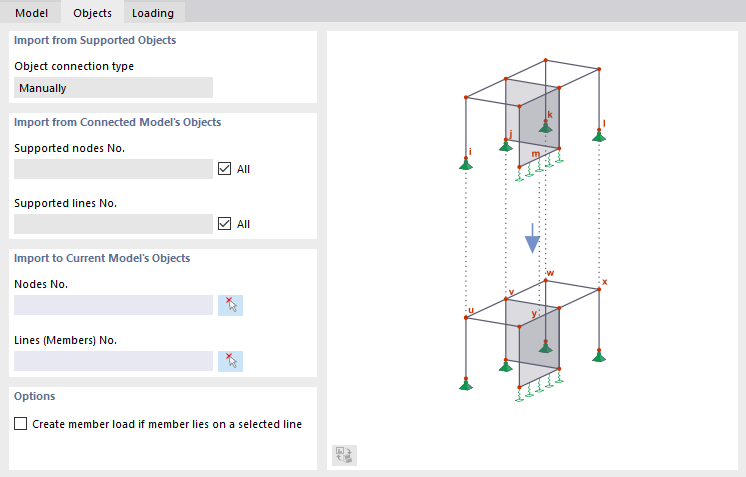Click the green support symbol under node l
The image size is (746, 477).
point(598,135)
